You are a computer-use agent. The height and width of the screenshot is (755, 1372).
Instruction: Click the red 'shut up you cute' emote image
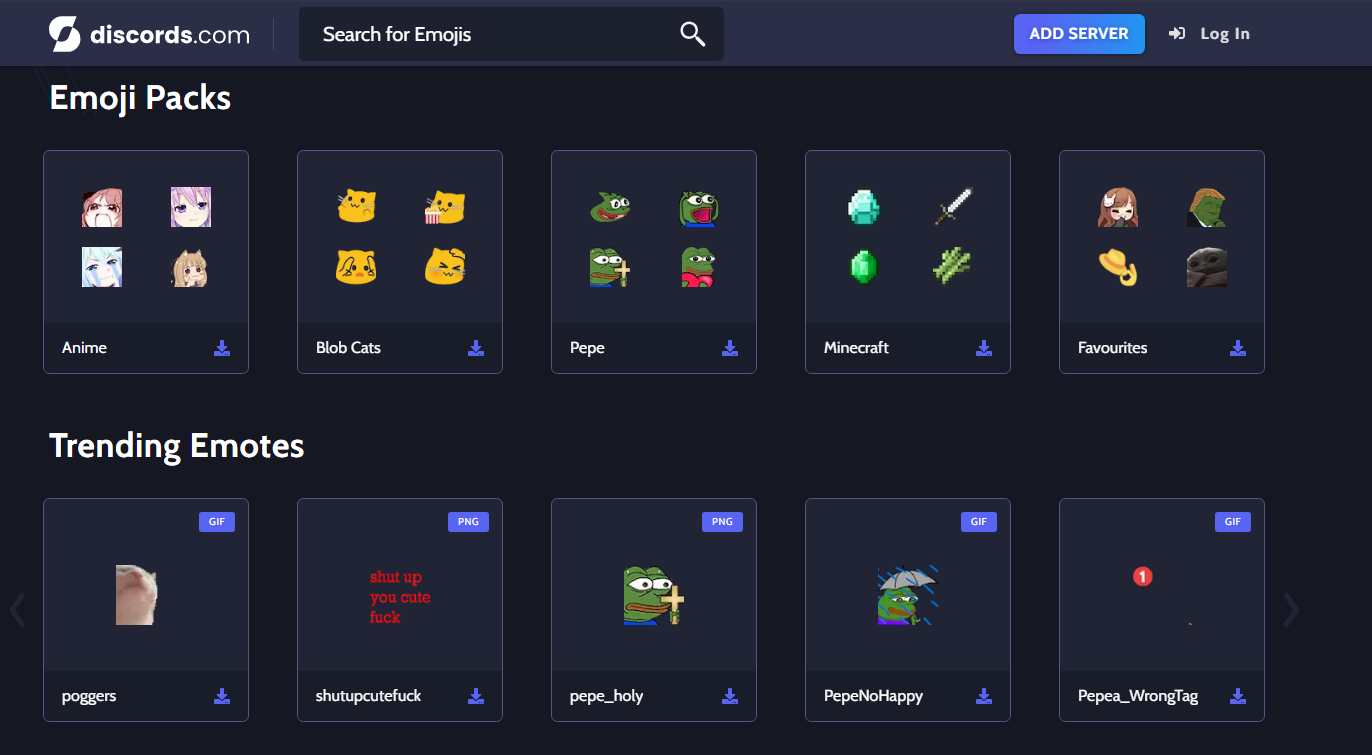click(400, 597)
